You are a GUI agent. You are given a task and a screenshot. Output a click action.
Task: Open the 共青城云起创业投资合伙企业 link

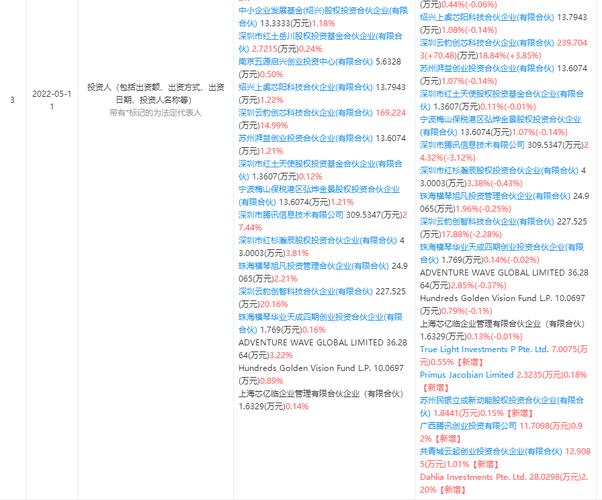coord(491,451)
